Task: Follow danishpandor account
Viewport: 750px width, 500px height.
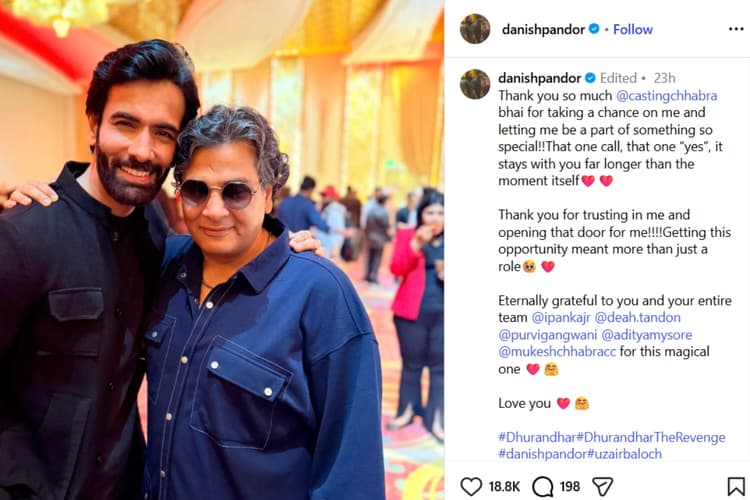Action: point(633,30)
